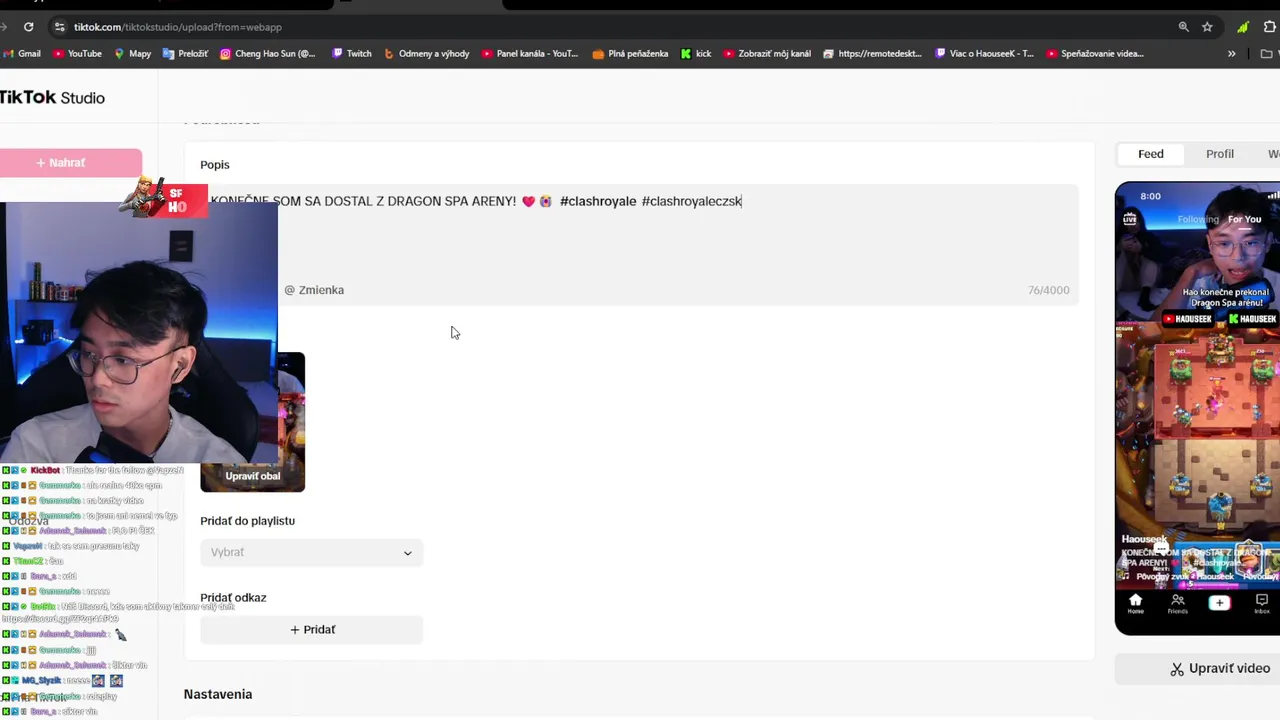
Task: Open the Extensions puzzle icon
Action: [1270, 27]
